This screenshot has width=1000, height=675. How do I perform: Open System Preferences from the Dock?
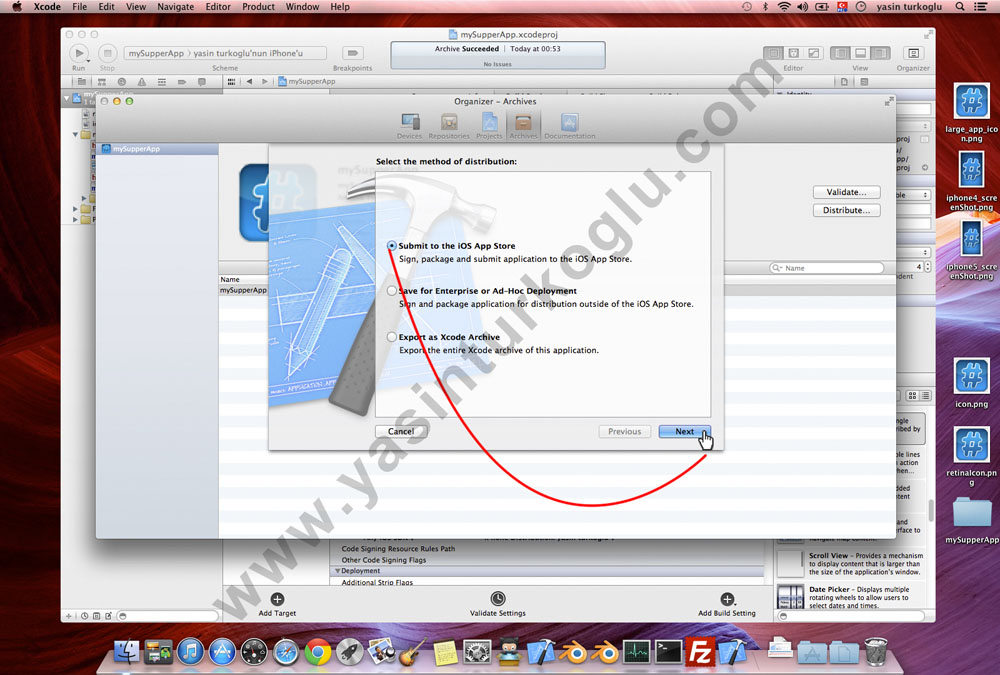point(477,652)
